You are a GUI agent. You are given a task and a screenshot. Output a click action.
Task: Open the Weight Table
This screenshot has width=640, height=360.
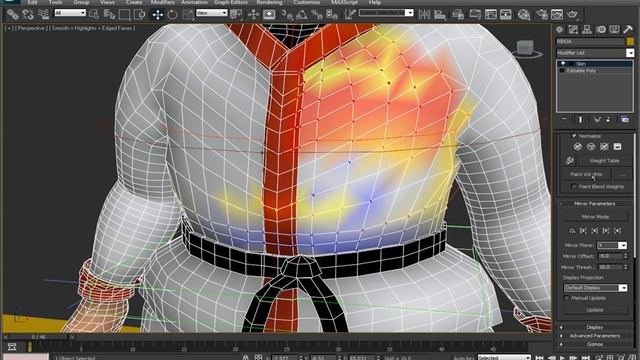click(x=604, y=161)
